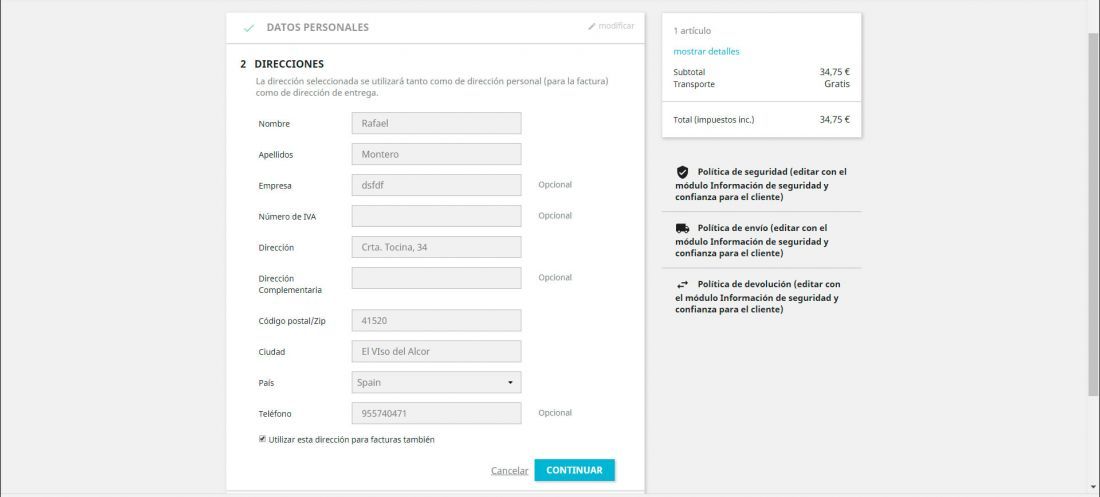Click the Empresa input field
The height and width of the screenshot is (497, 1100).
pos(436,185)
